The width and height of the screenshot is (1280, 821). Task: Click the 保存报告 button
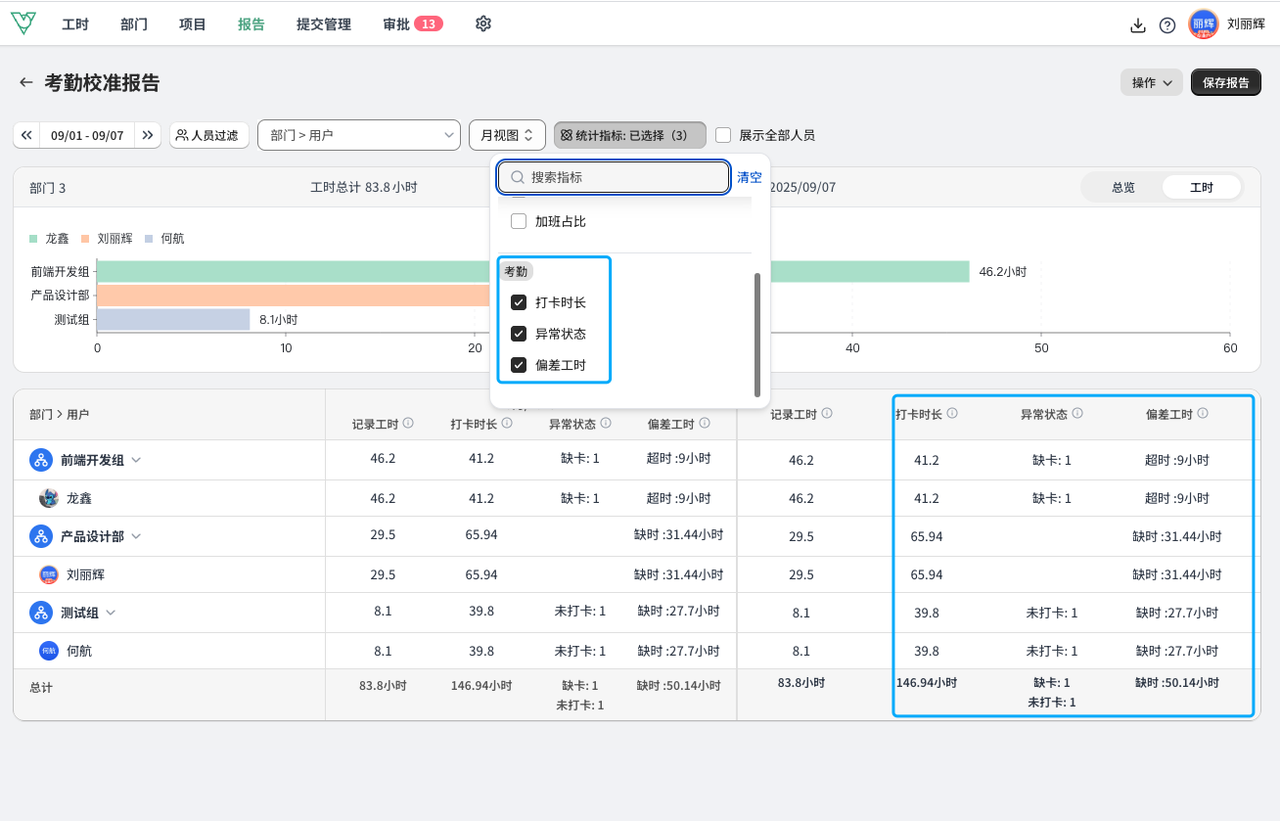click(1225, 83)
